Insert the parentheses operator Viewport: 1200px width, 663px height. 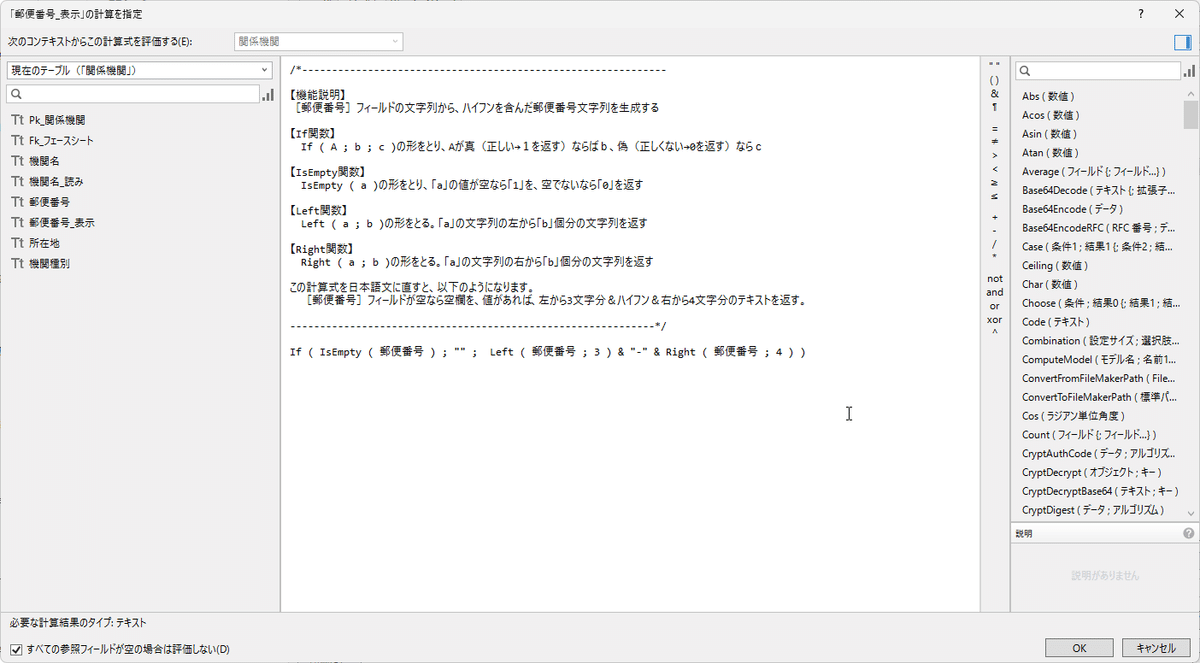[x=994, y=79]
